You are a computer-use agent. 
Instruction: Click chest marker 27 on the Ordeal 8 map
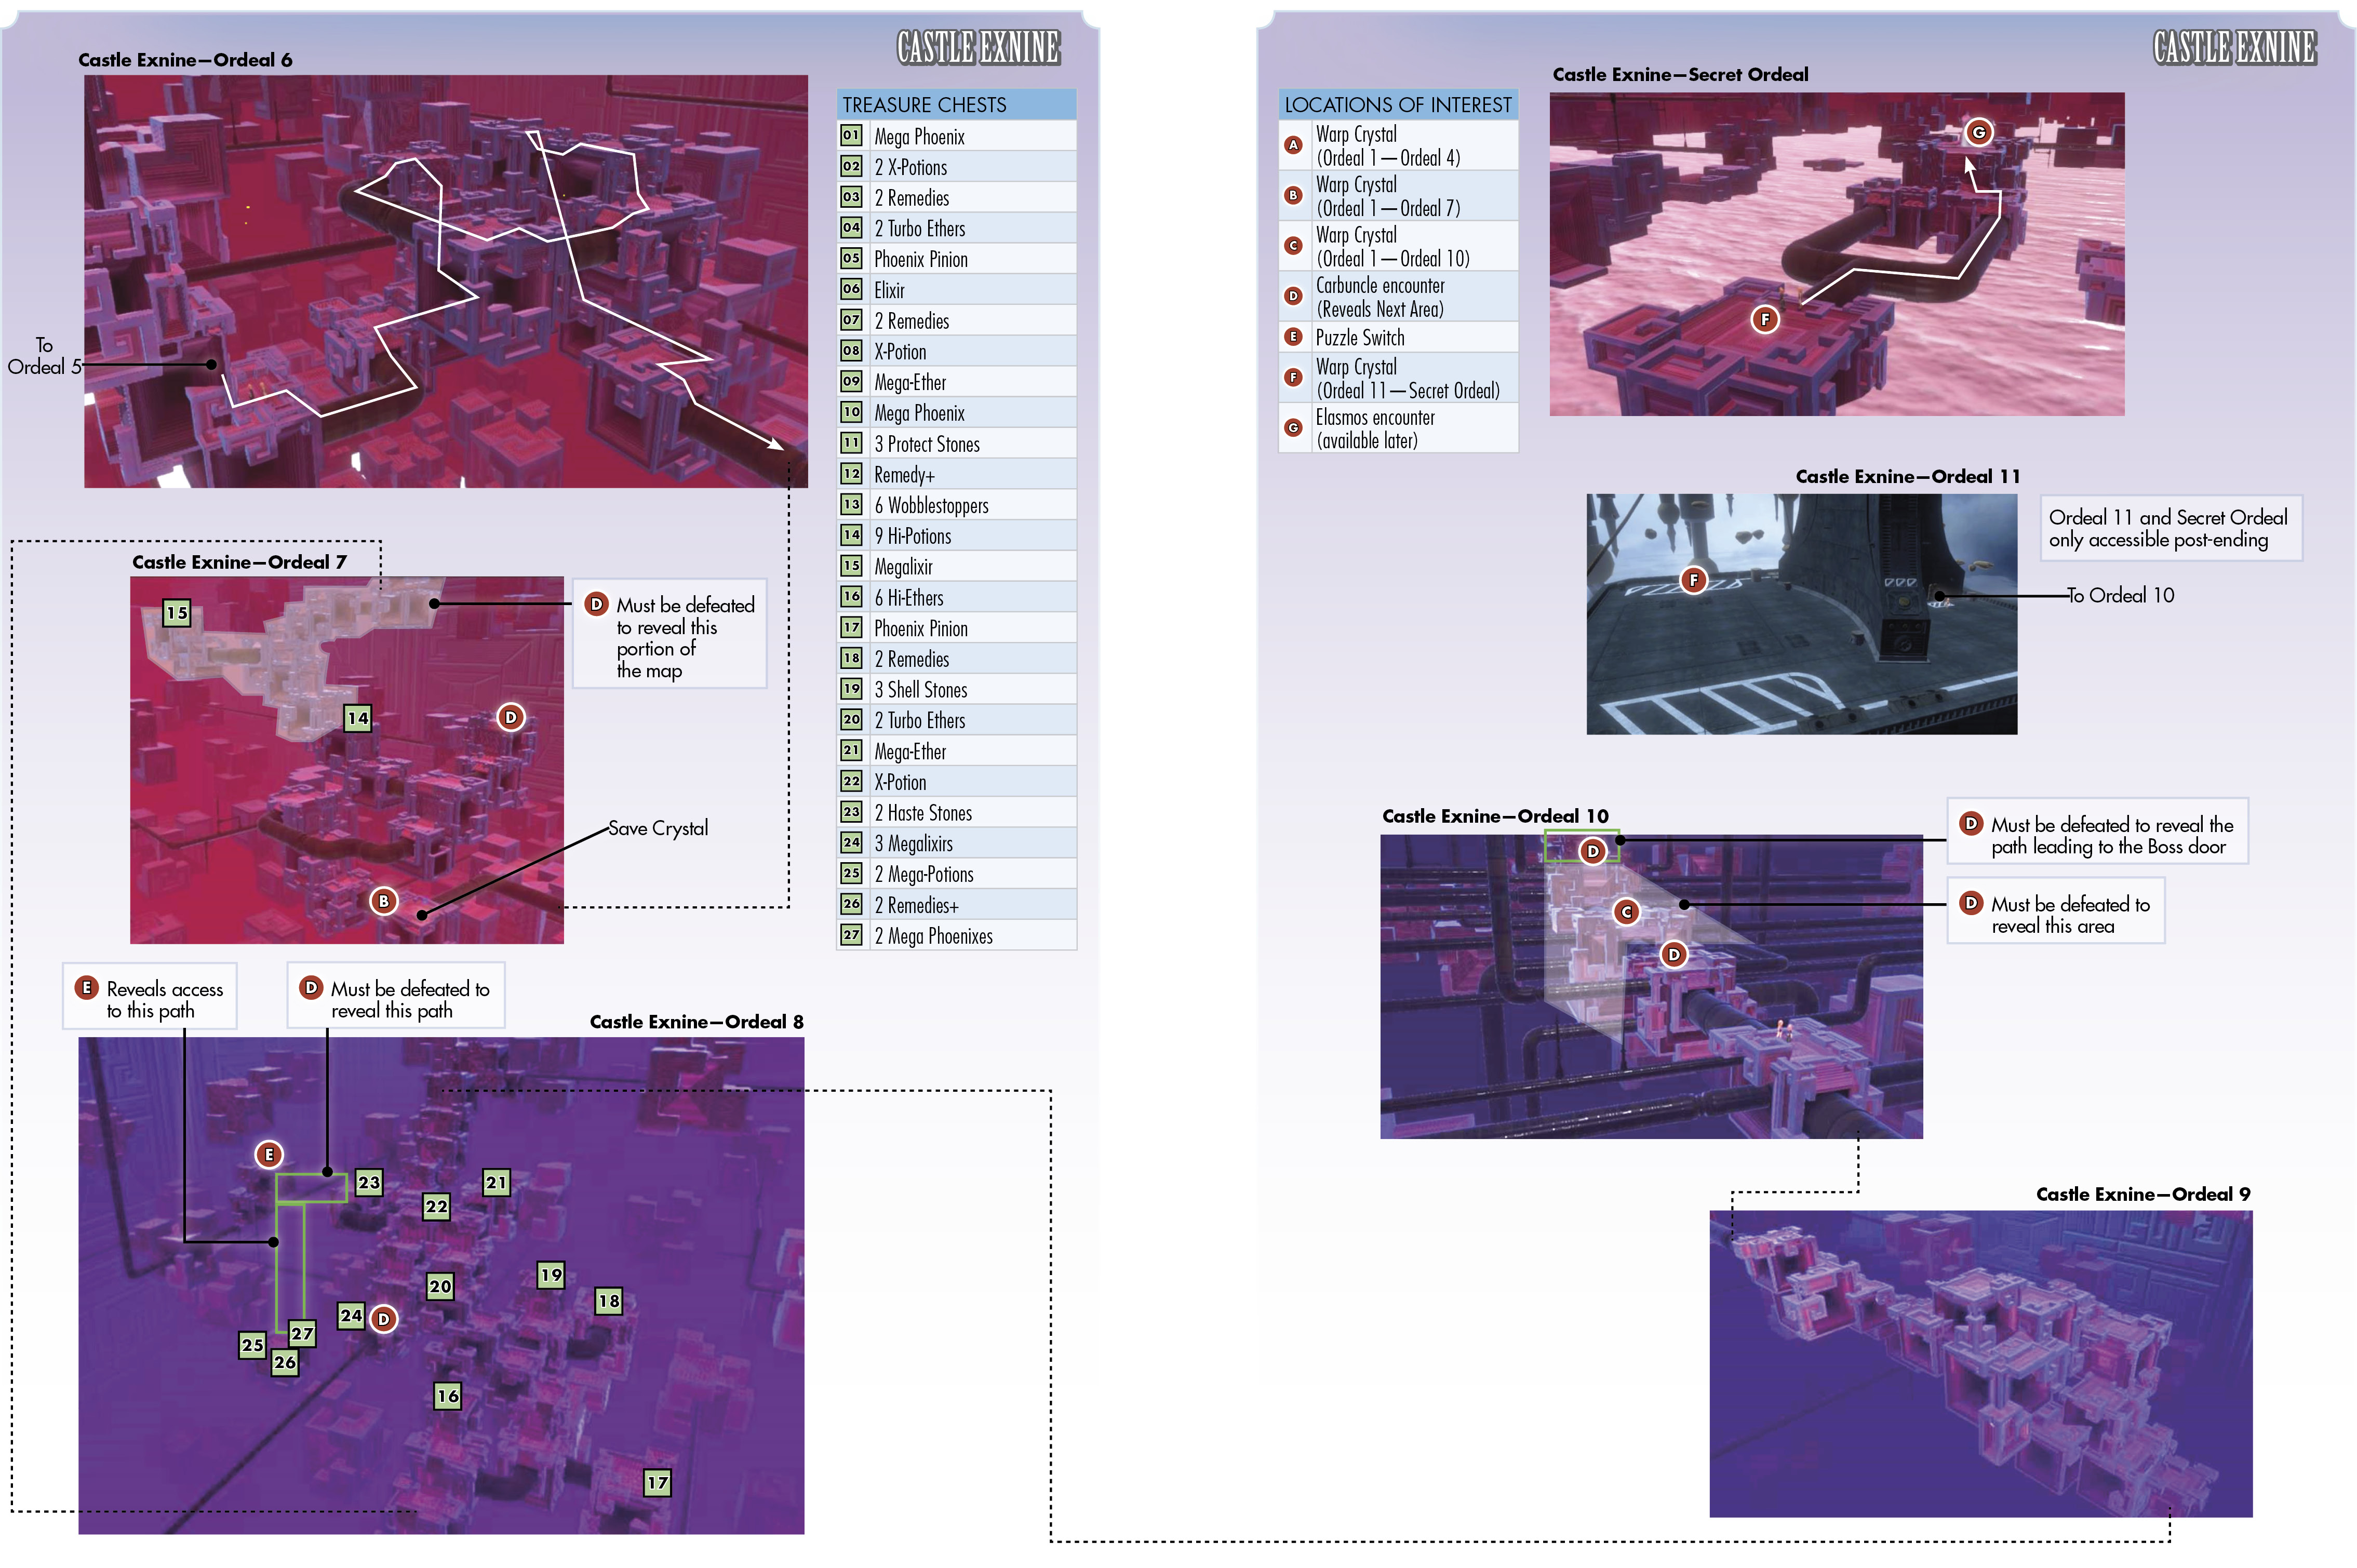pos(302,1333)
